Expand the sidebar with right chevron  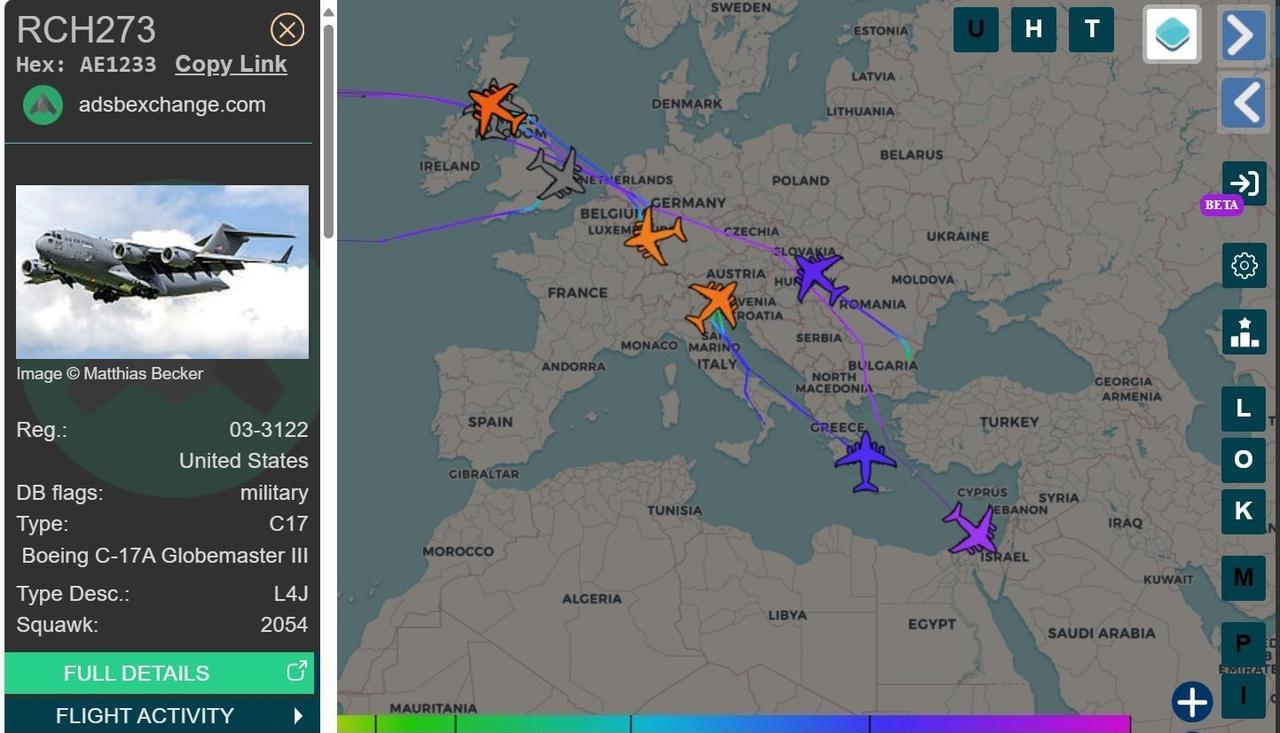[1243, 36]
